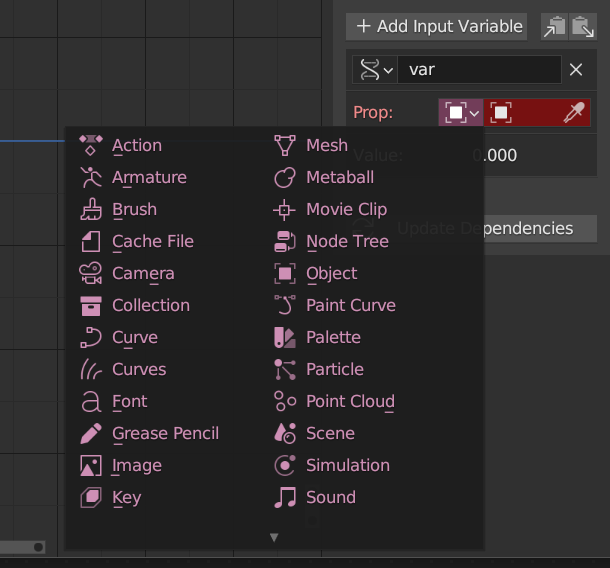Click the Sound music note icon

[x=285, y=497]
